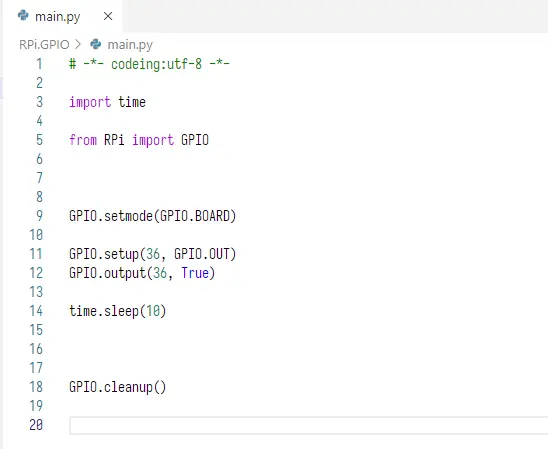Click the Python icon on main.py tab
This screenshot has width=548, height=449.
23,15
